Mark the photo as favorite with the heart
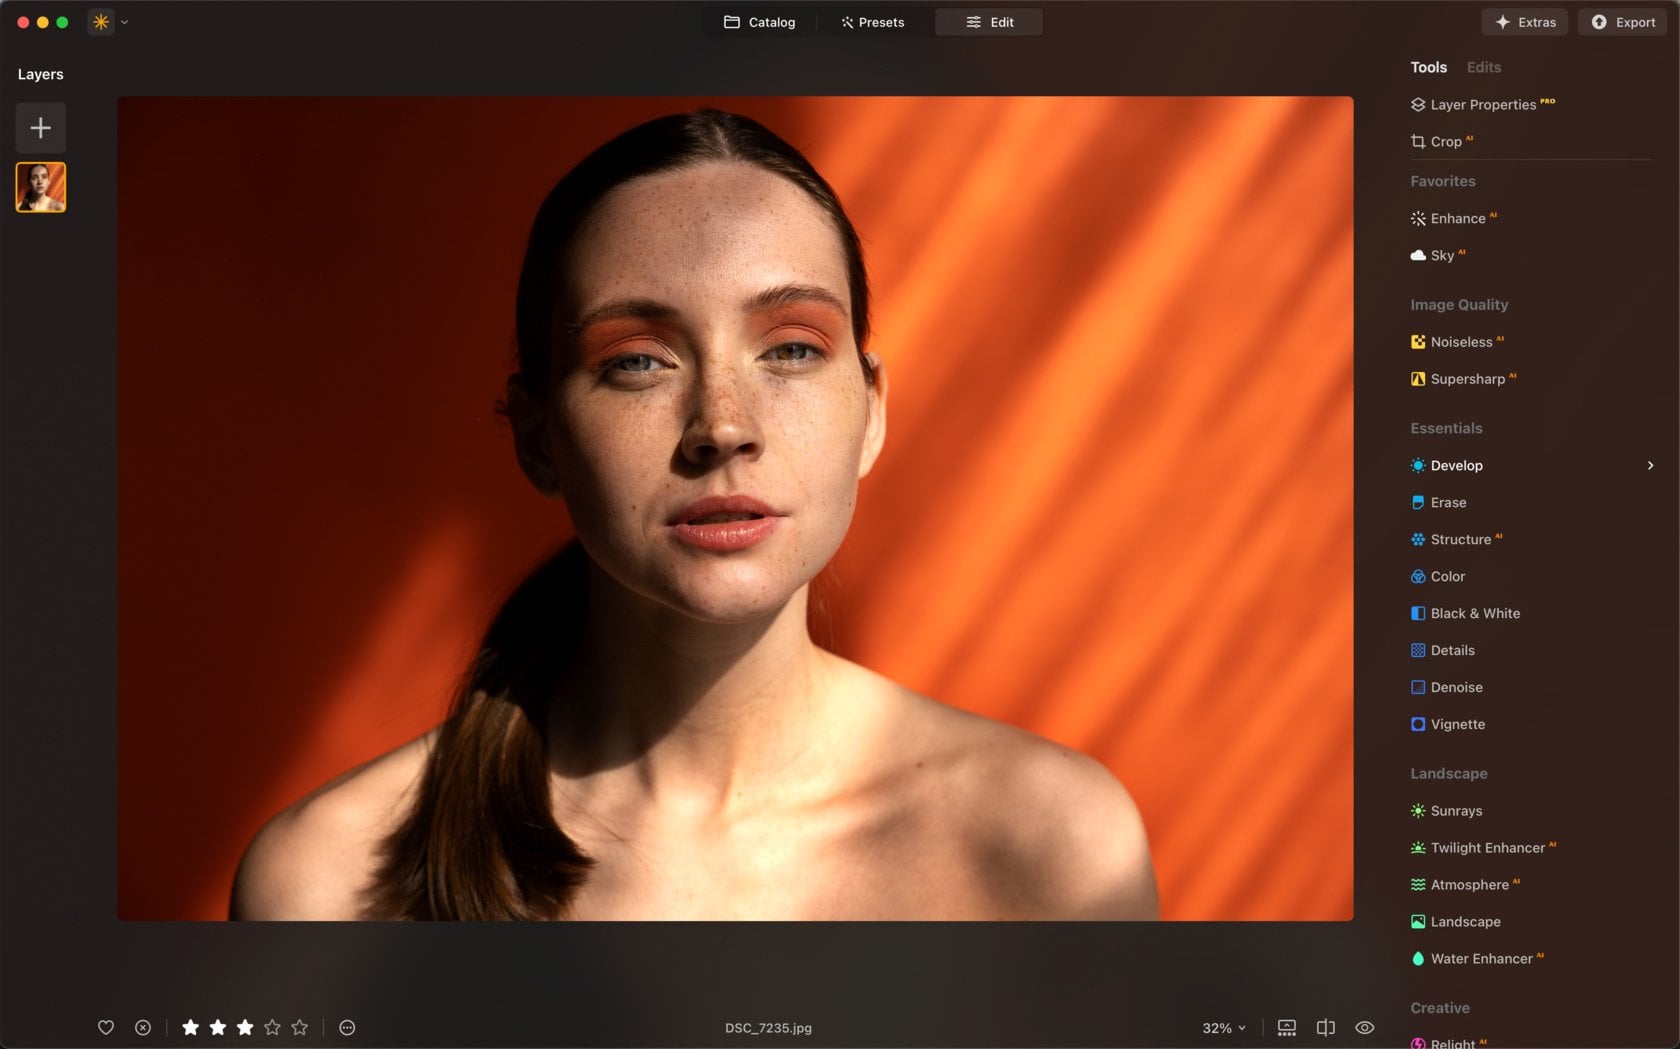 tap(106, 1027)
